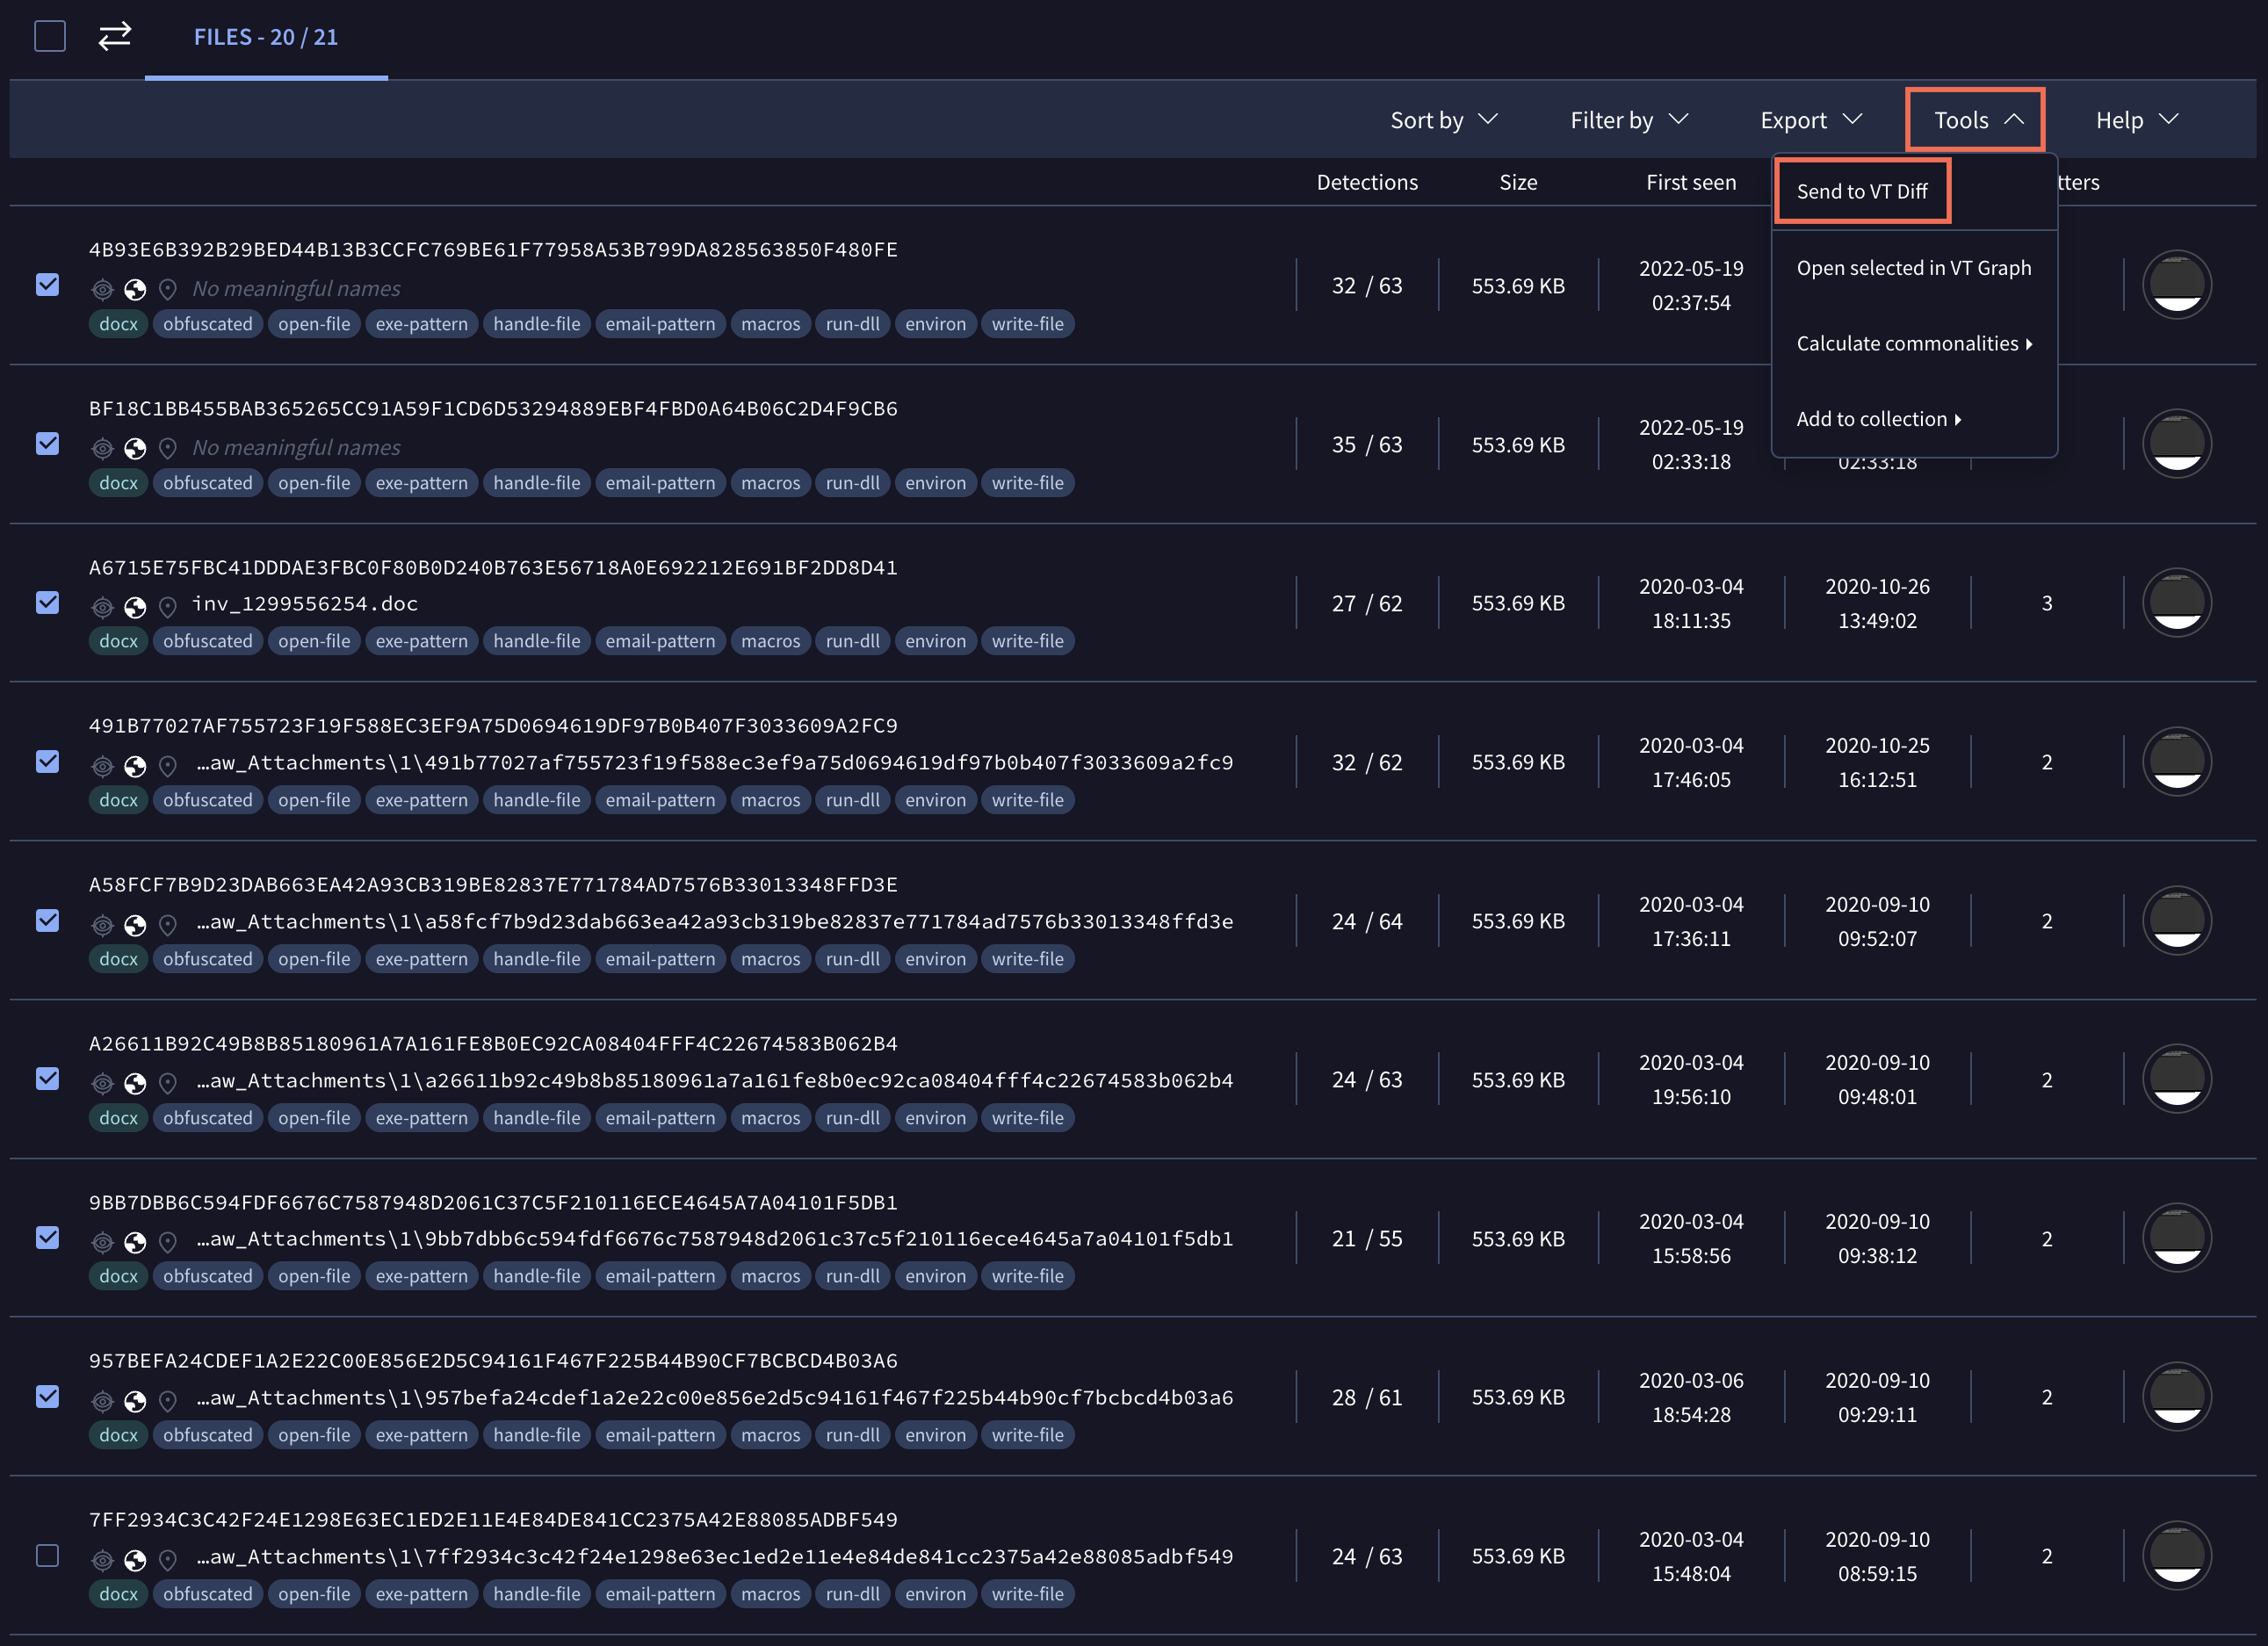Viewport: 2268px width, 1646px height.
Task: Switch to the FILES - 20 / 21 tab
Action: pos(266,37)
